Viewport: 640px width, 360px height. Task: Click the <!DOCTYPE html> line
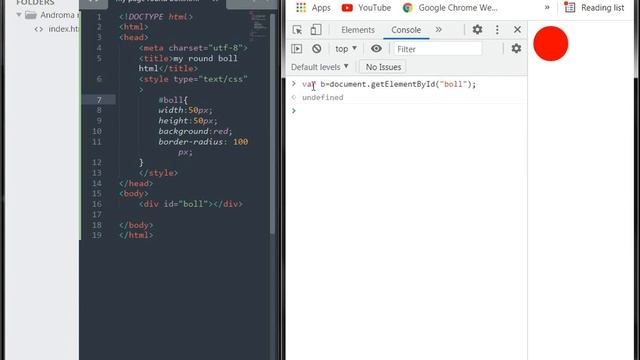(156, 17)
